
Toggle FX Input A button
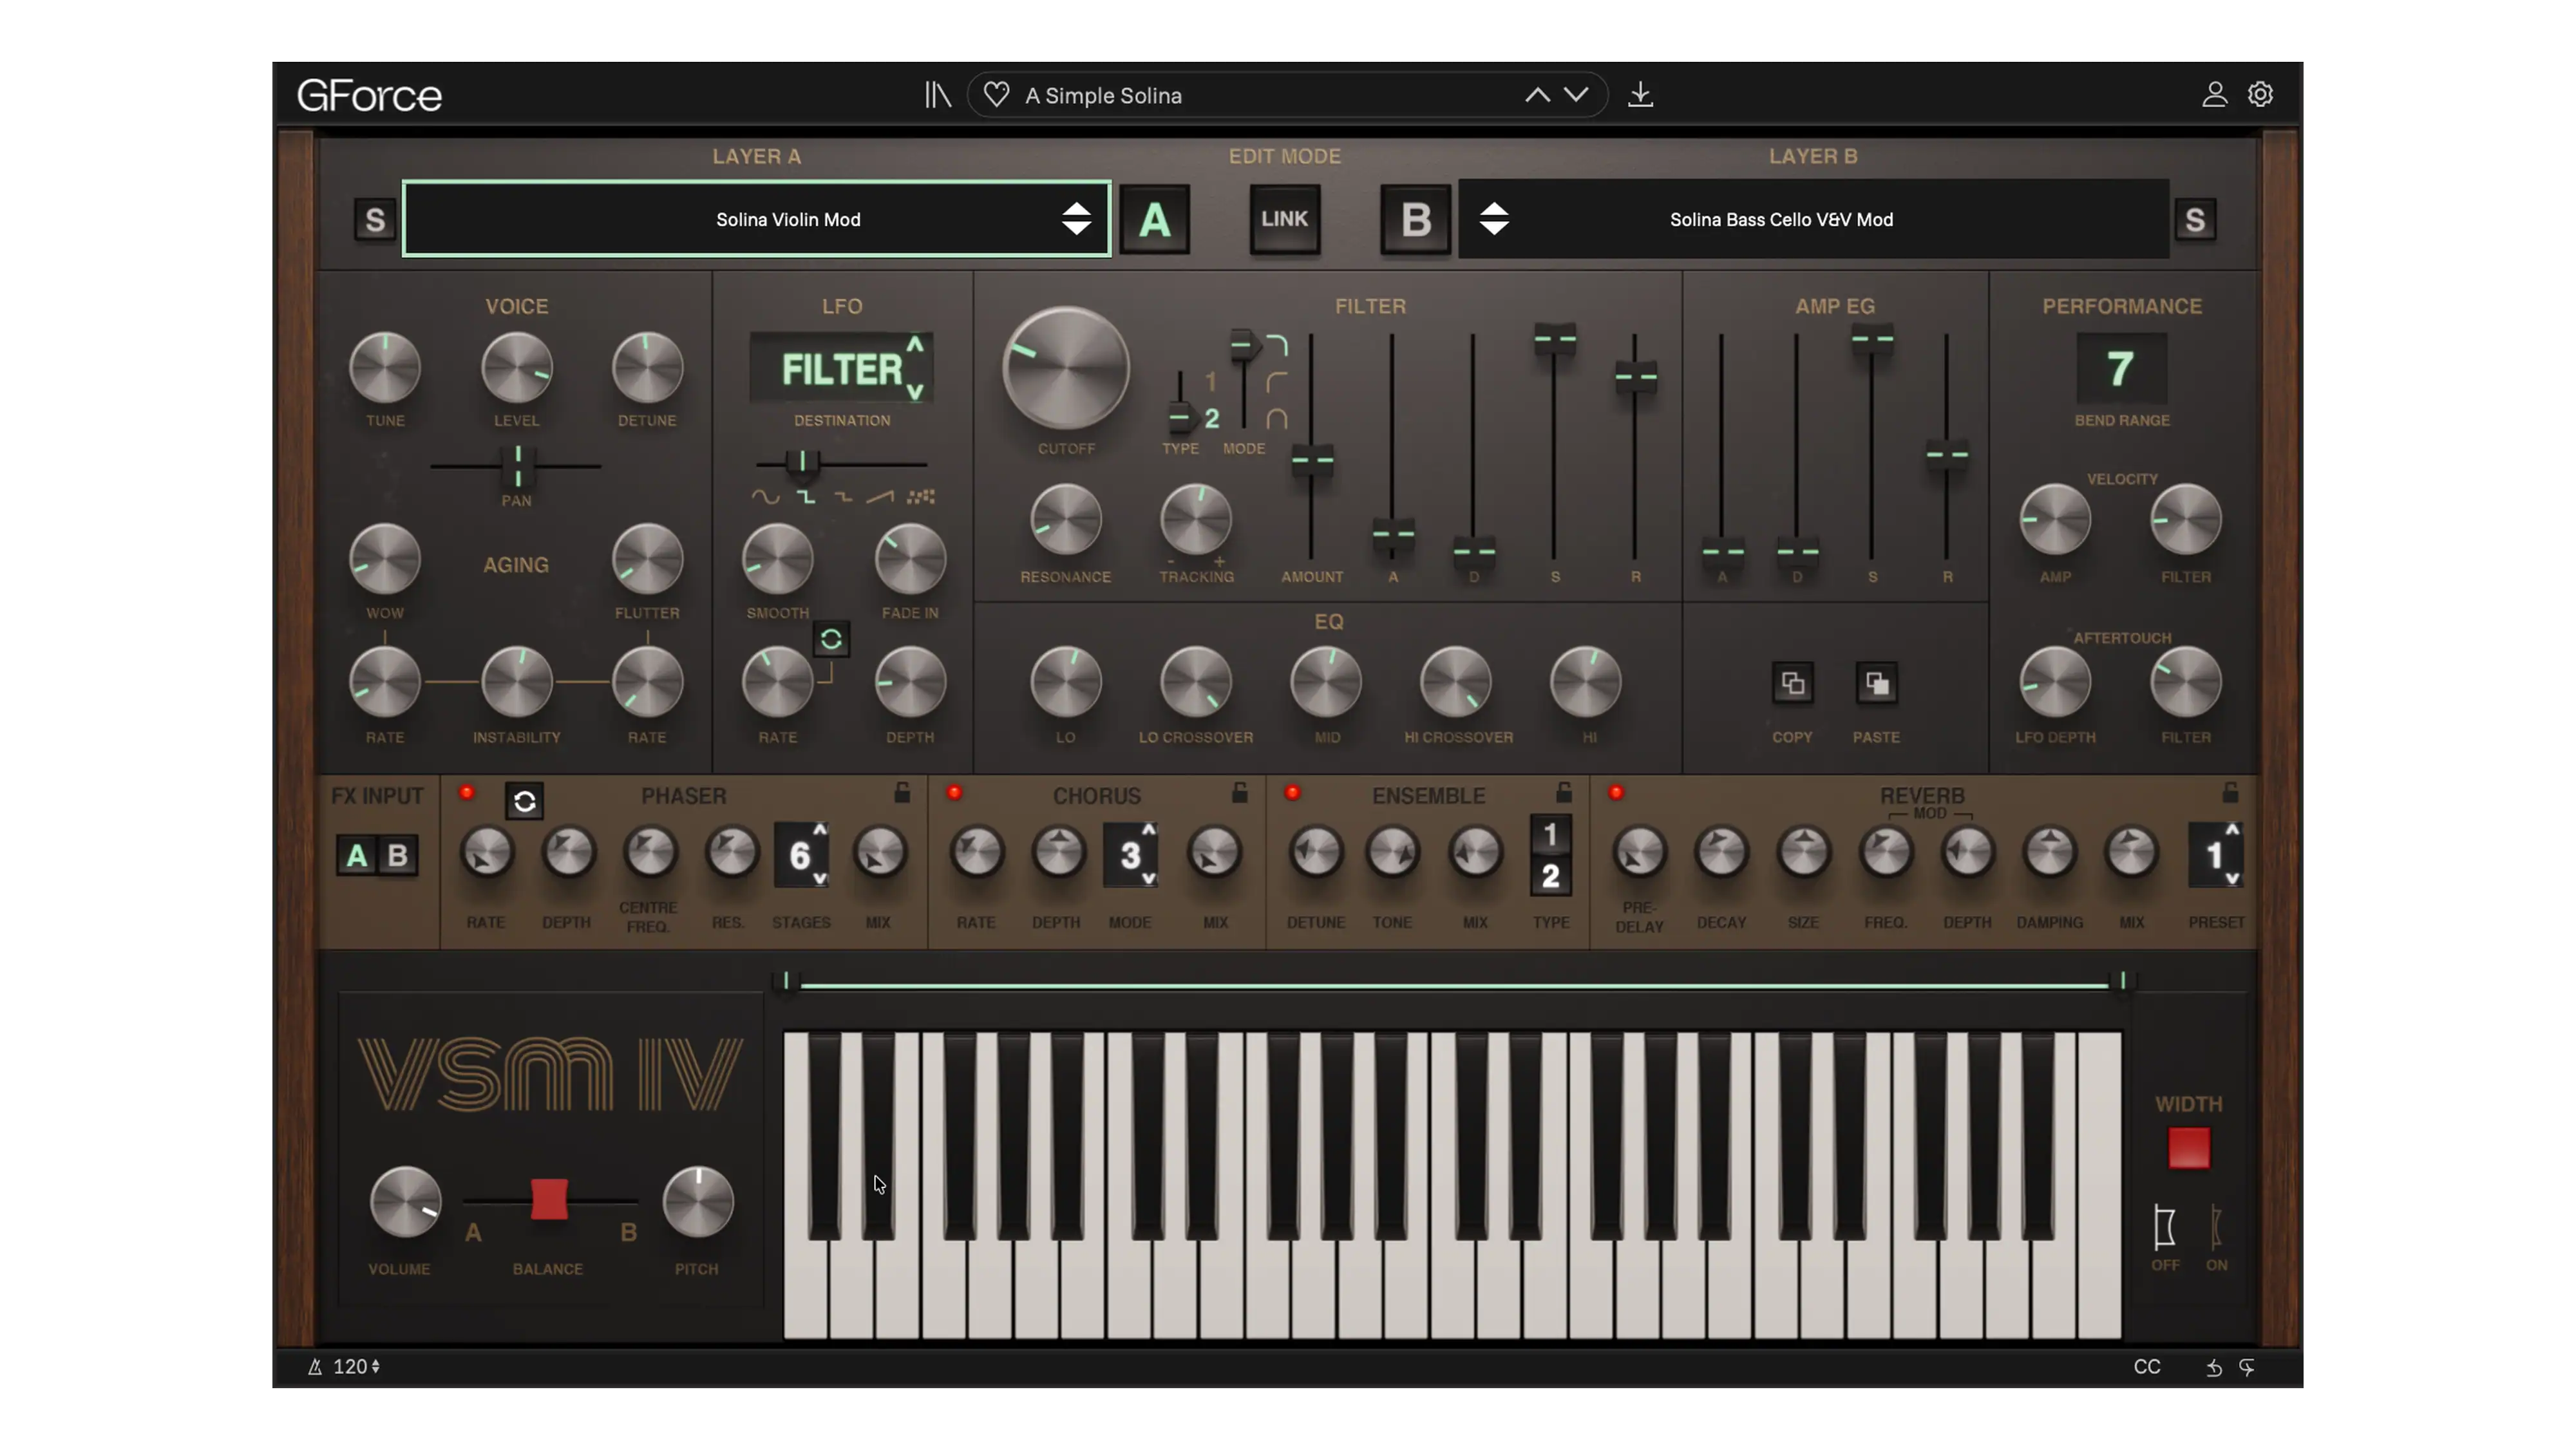[357, 856]
